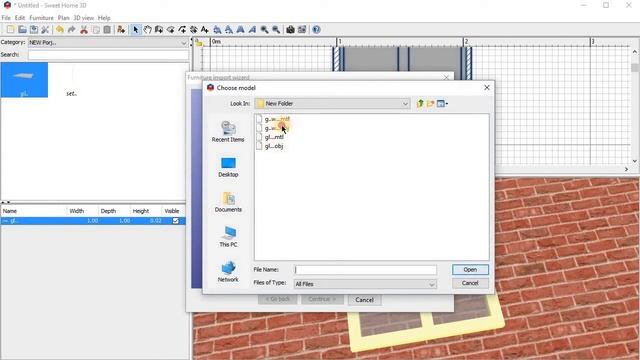The height and width of the screenshot is (360, 640).
Task: Click the Save home toolbar icon
Action: [x=33, y=30]
